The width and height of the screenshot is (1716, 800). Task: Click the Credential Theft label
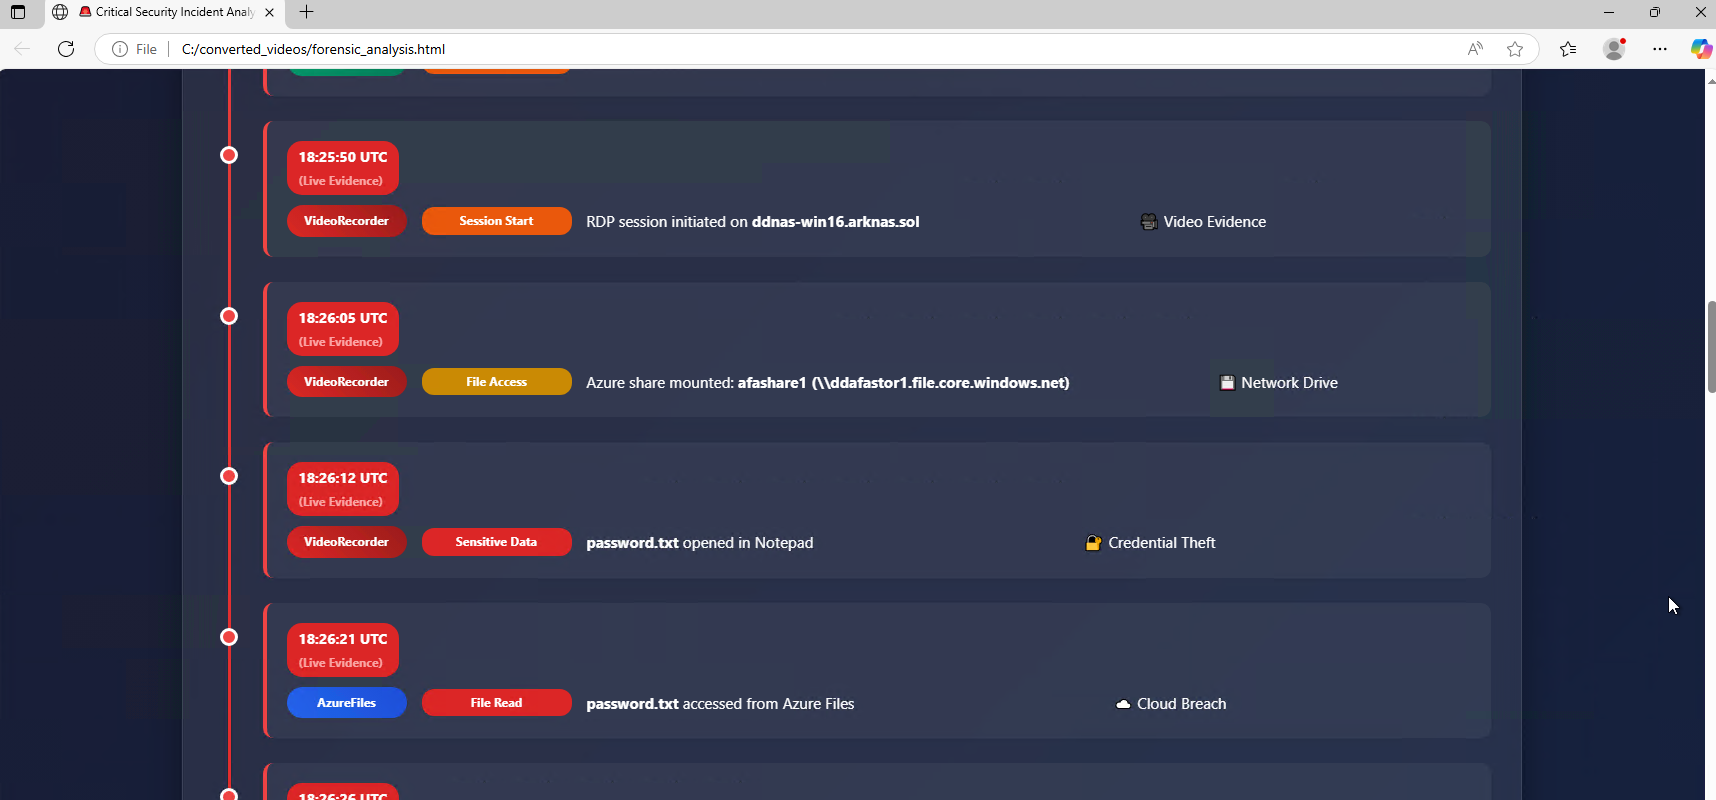1162,543
